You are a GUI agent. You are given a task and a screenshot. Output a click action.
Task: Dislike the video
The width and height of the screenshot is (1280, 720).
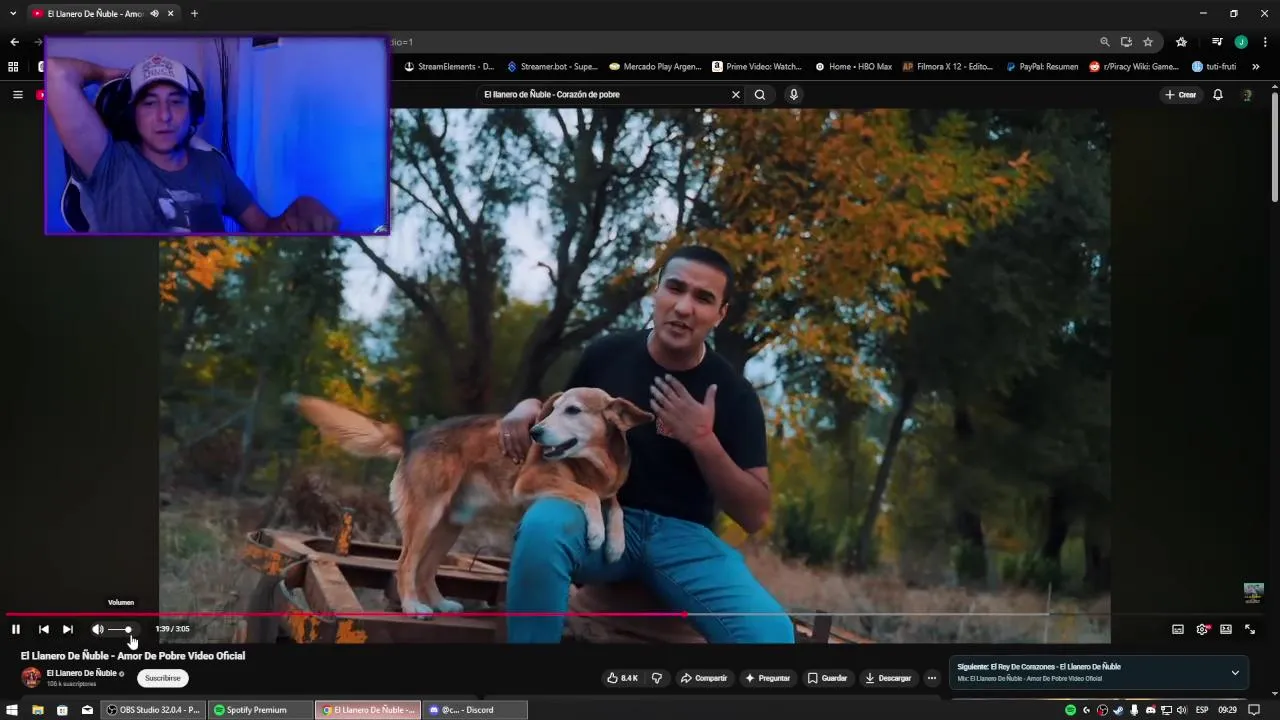pyautogui.click(x=657, y=678)
